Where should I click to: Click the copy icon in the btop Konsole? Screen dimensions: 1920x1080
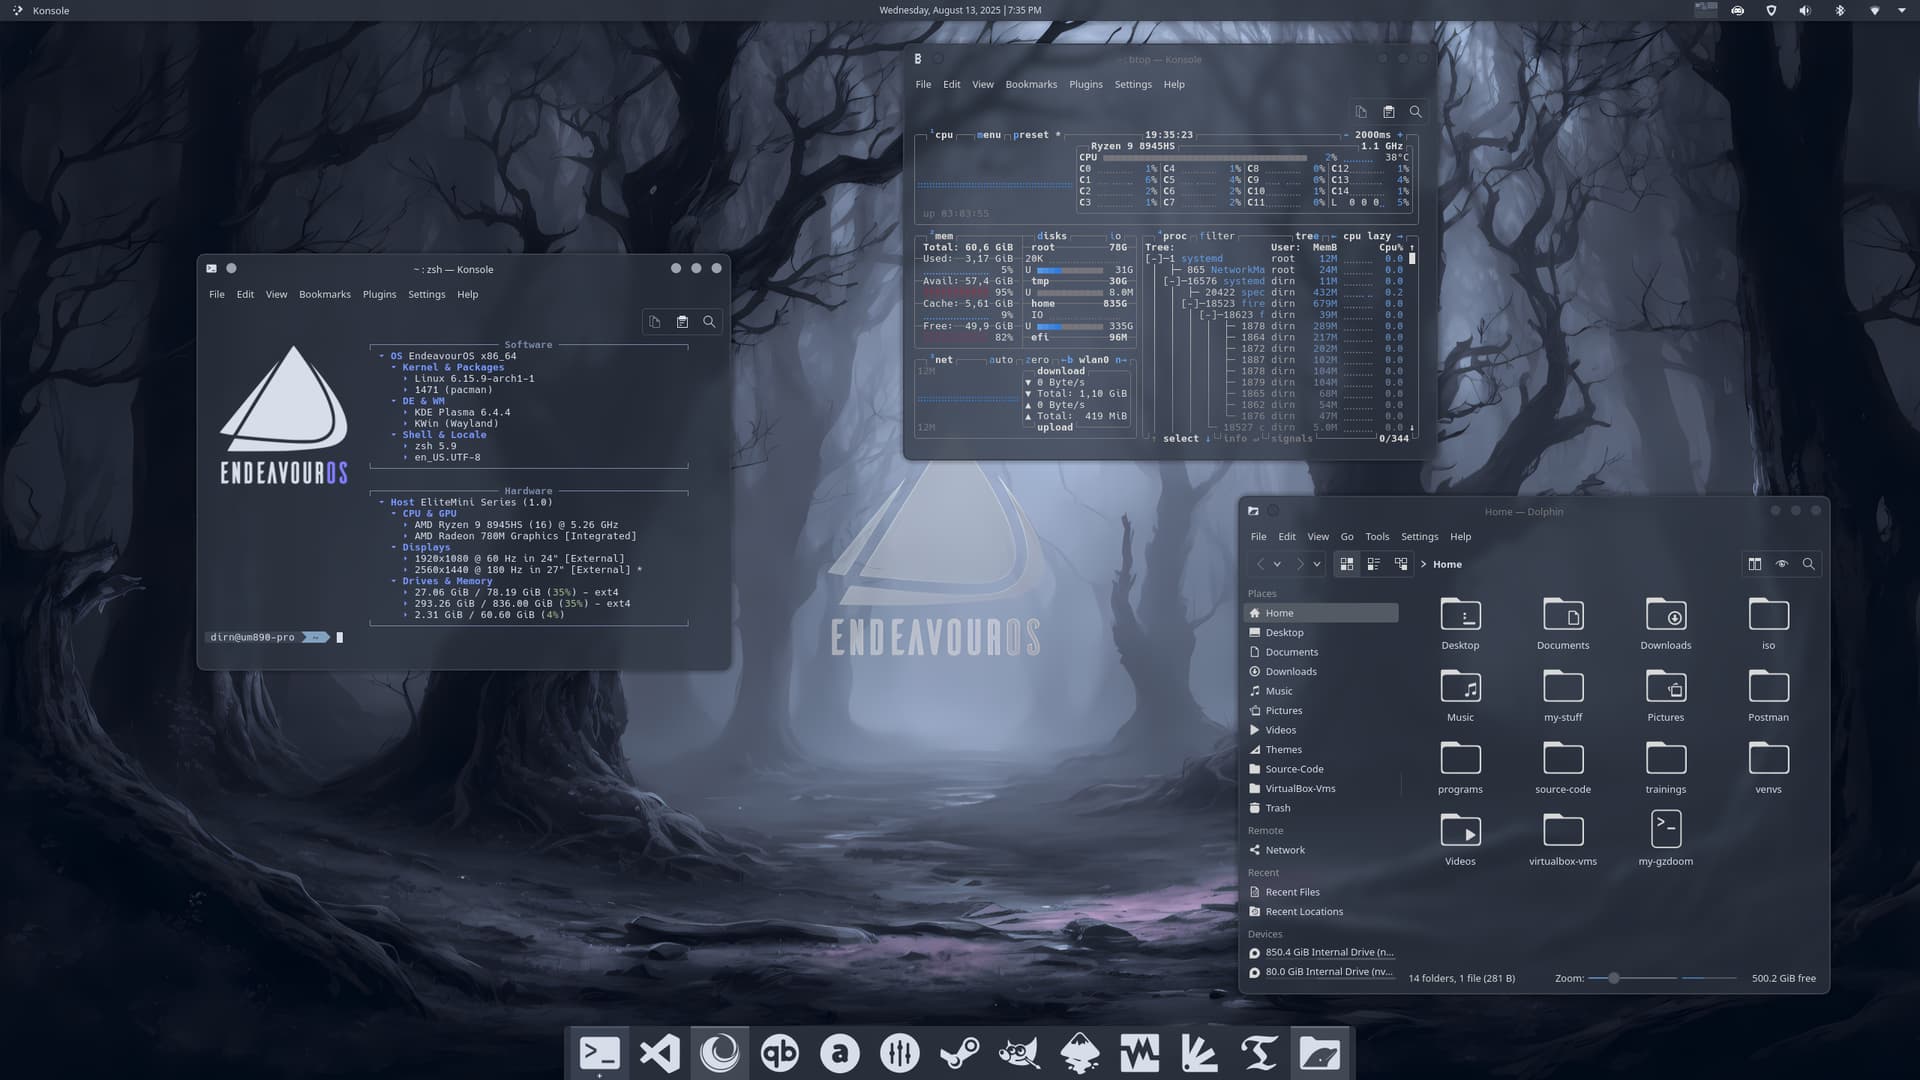click(1361, 112)
